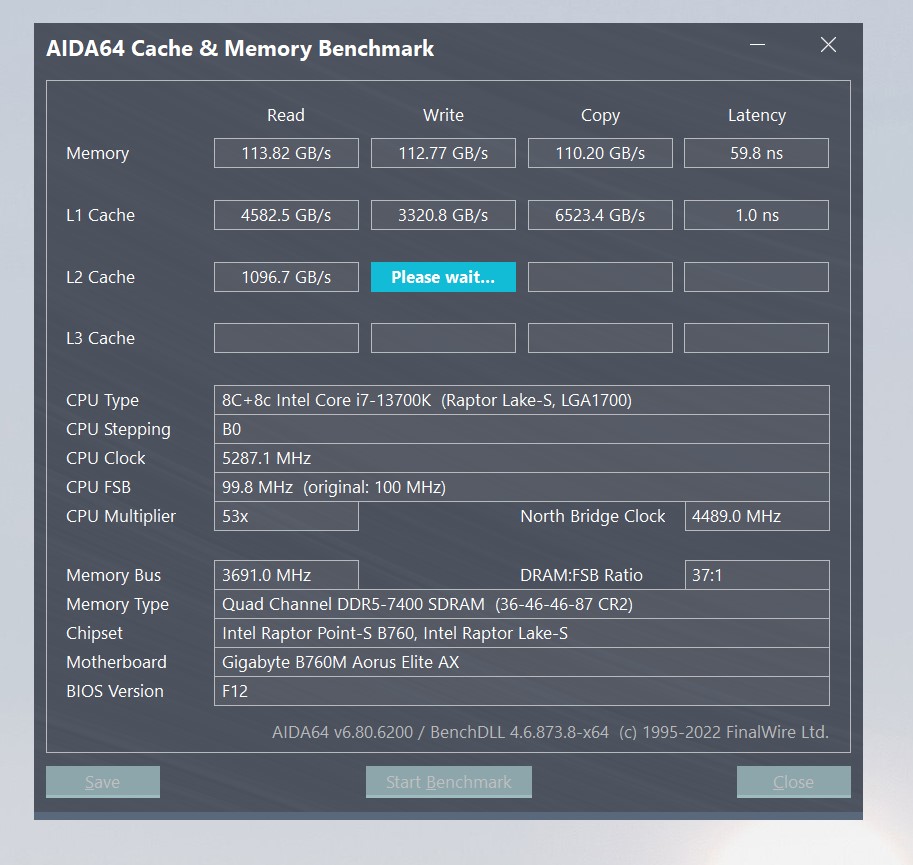
Task: Click the CPU FSB label
Action: (98, 487)
